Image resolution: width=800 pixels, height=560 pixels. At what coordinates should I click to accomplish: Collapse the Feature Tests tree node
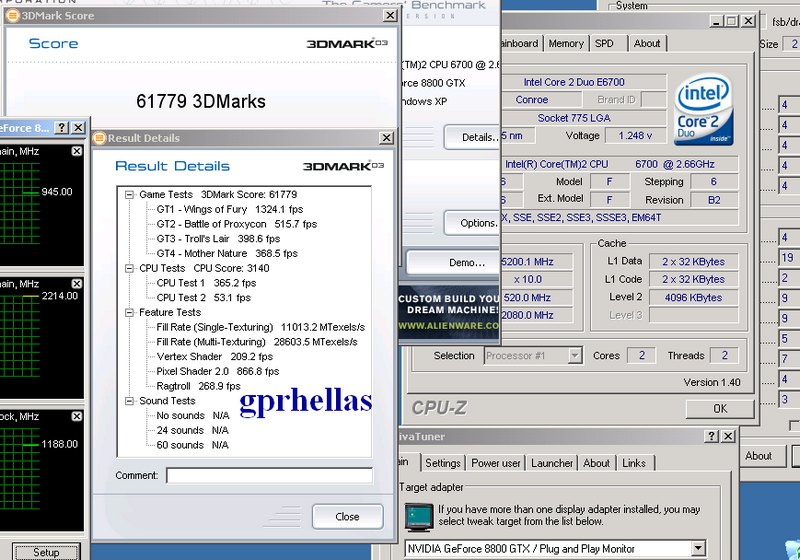[x=129, y=313]
